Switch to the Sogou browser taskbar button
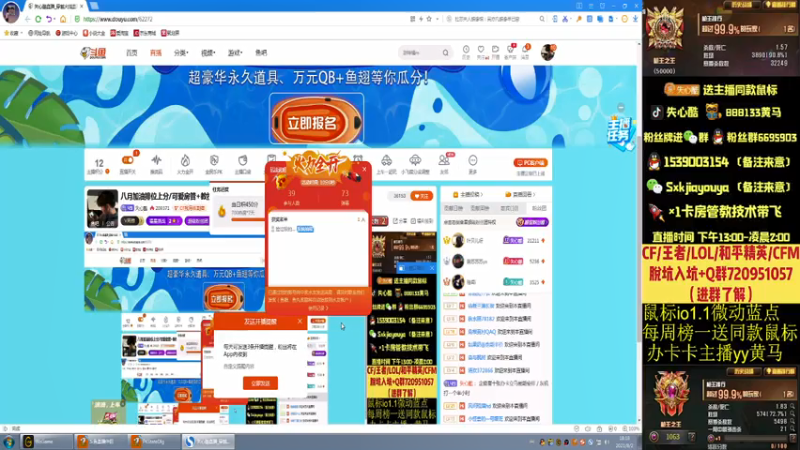 [x=209, y=441]
